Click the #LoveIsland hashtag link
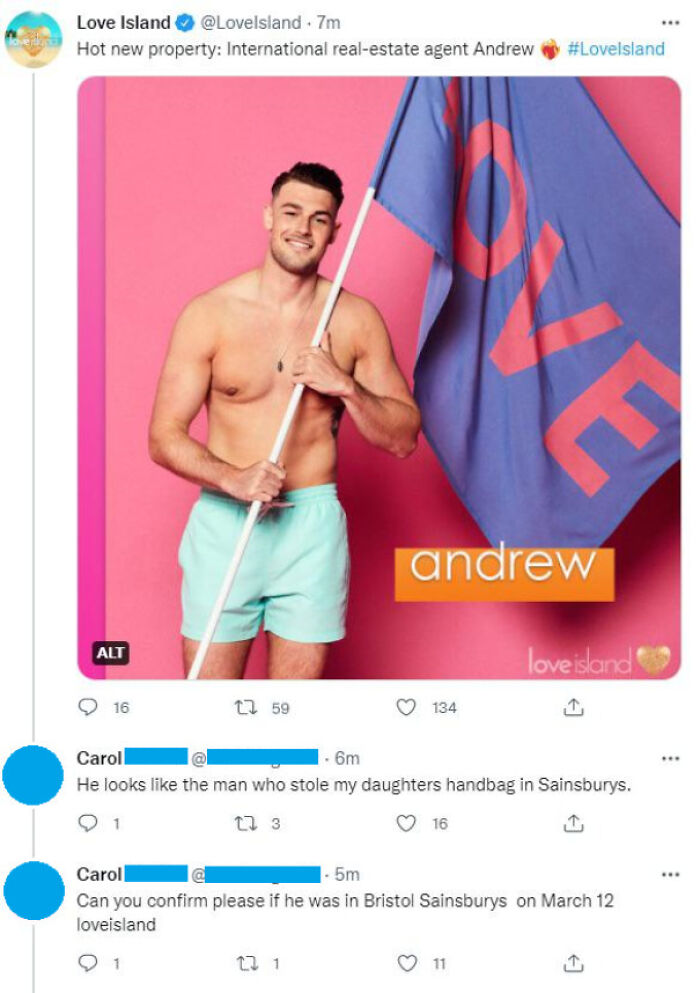700x993 pixels. click(x=616, y=49)
